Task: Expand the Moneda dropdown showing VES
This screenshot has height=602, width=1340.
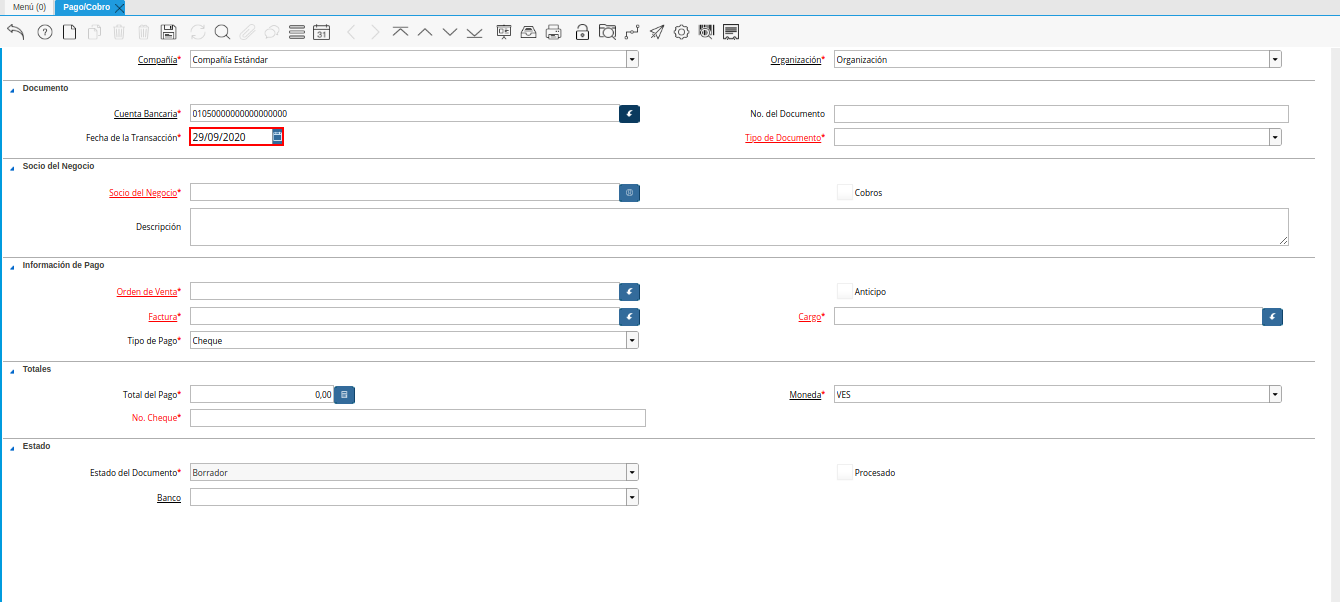Action: [x=1275, y=395]
